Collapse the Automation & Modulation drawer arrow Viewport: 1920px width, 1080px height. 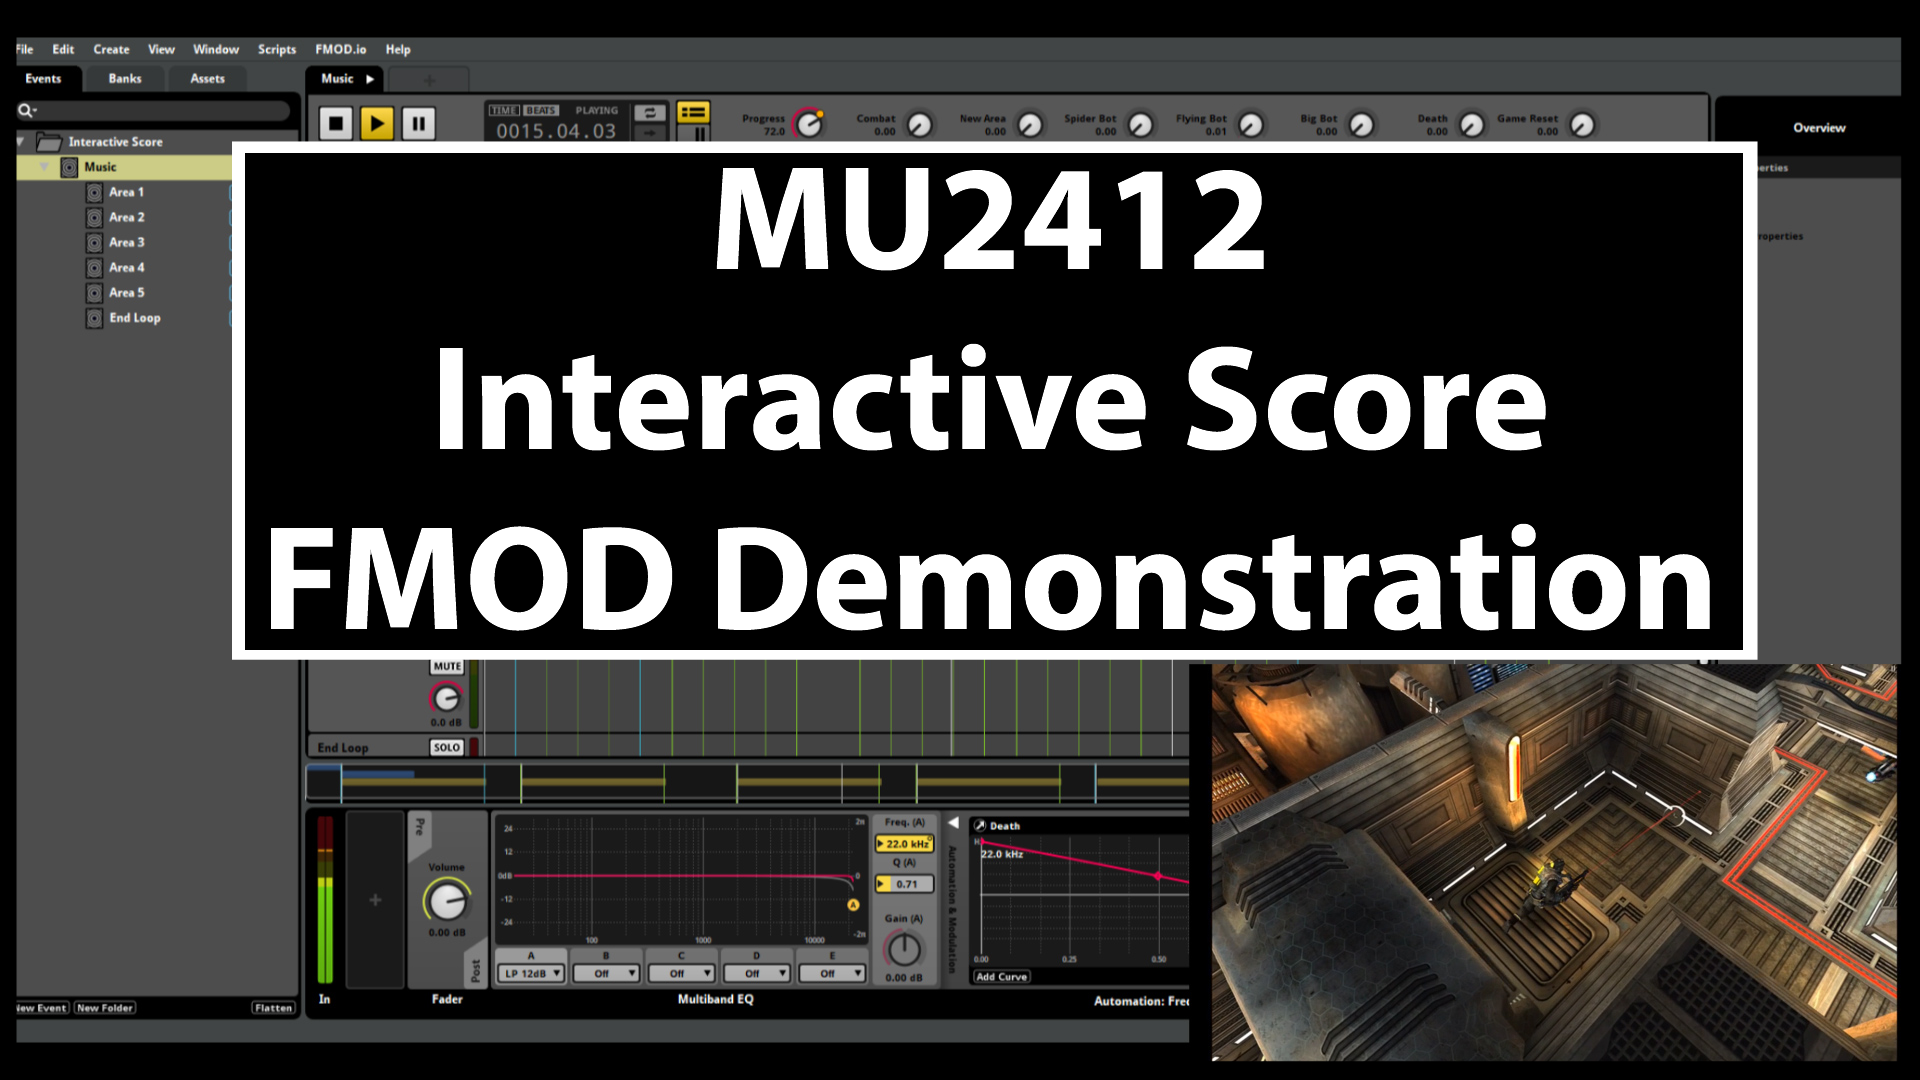point(953,823)
